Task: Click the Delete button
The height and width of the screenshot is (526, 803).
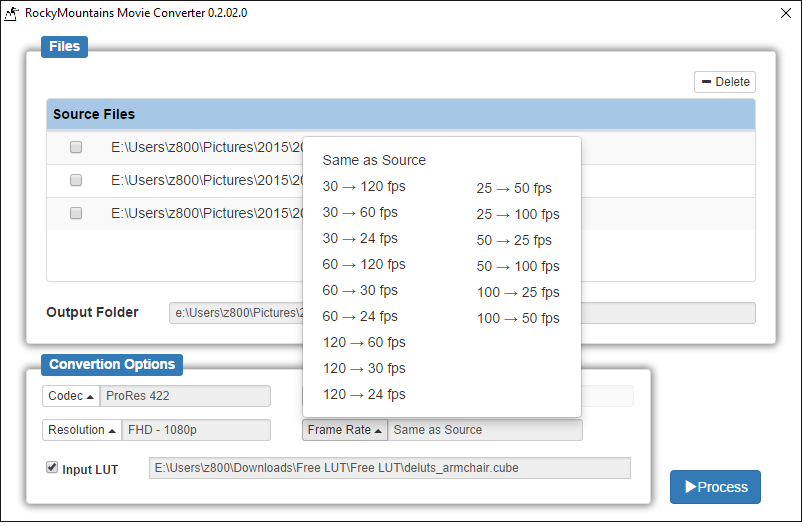Action: [724, 82]
